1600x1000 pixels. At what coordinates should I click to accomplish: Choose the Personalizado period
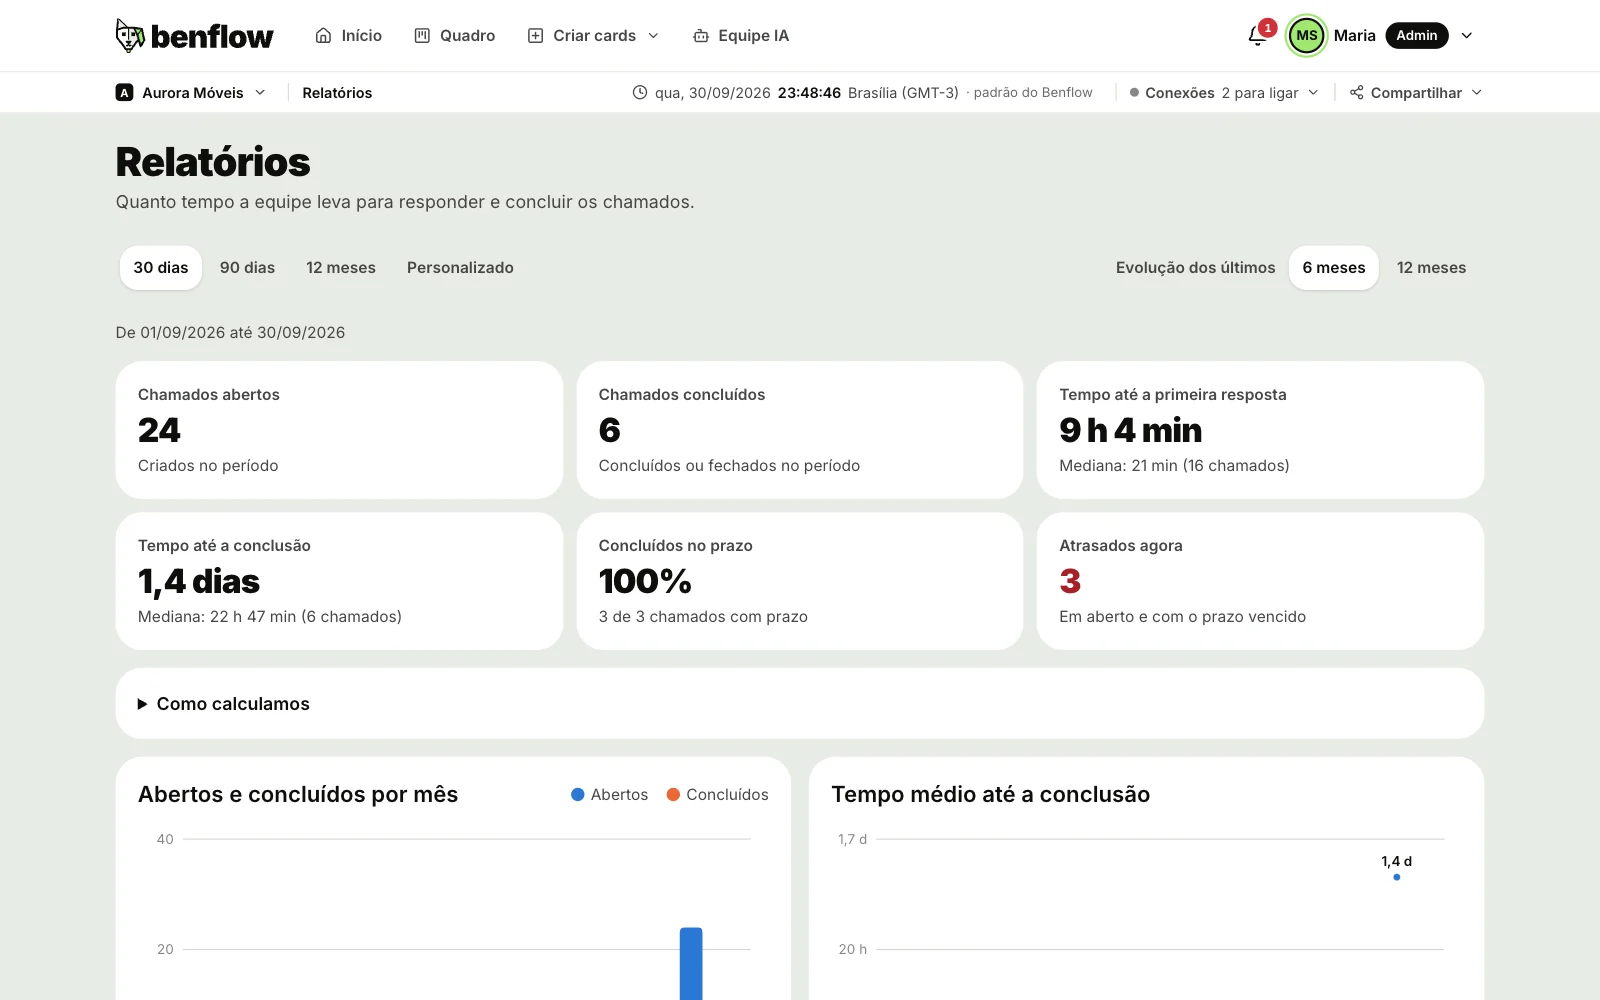click(460, 268)
